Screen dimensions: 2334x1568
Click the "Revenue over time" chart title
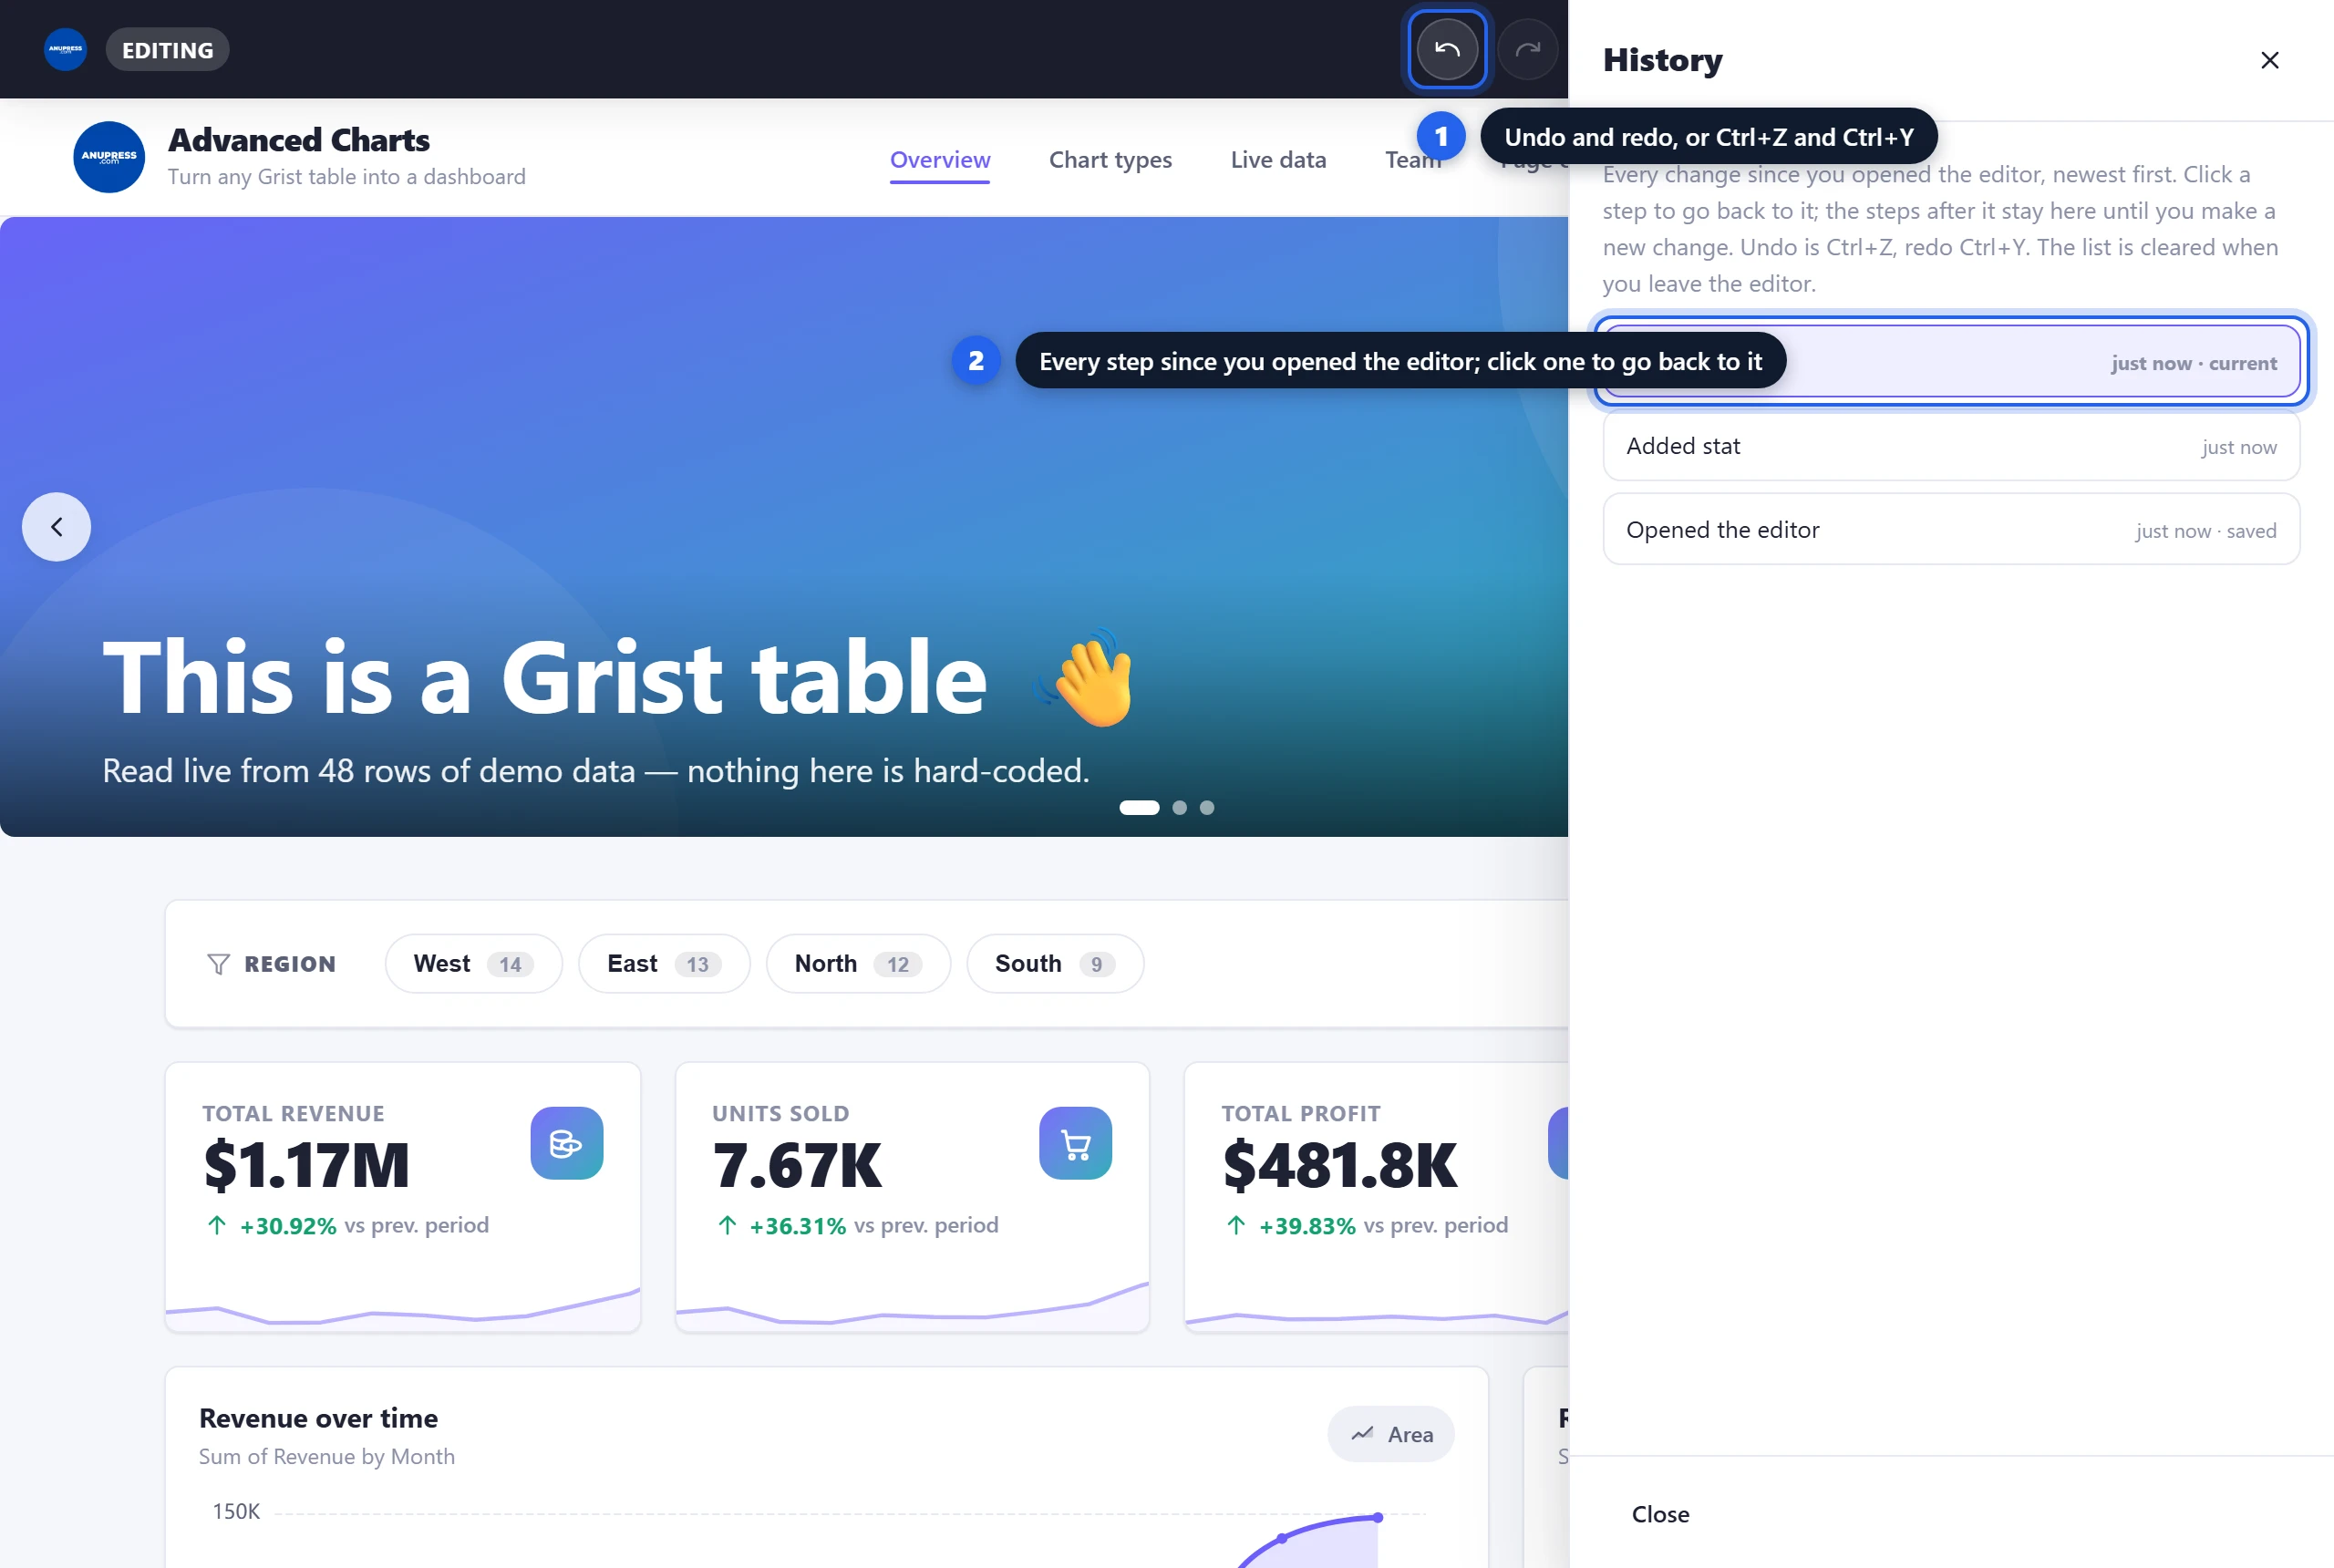pos(318,1418)
